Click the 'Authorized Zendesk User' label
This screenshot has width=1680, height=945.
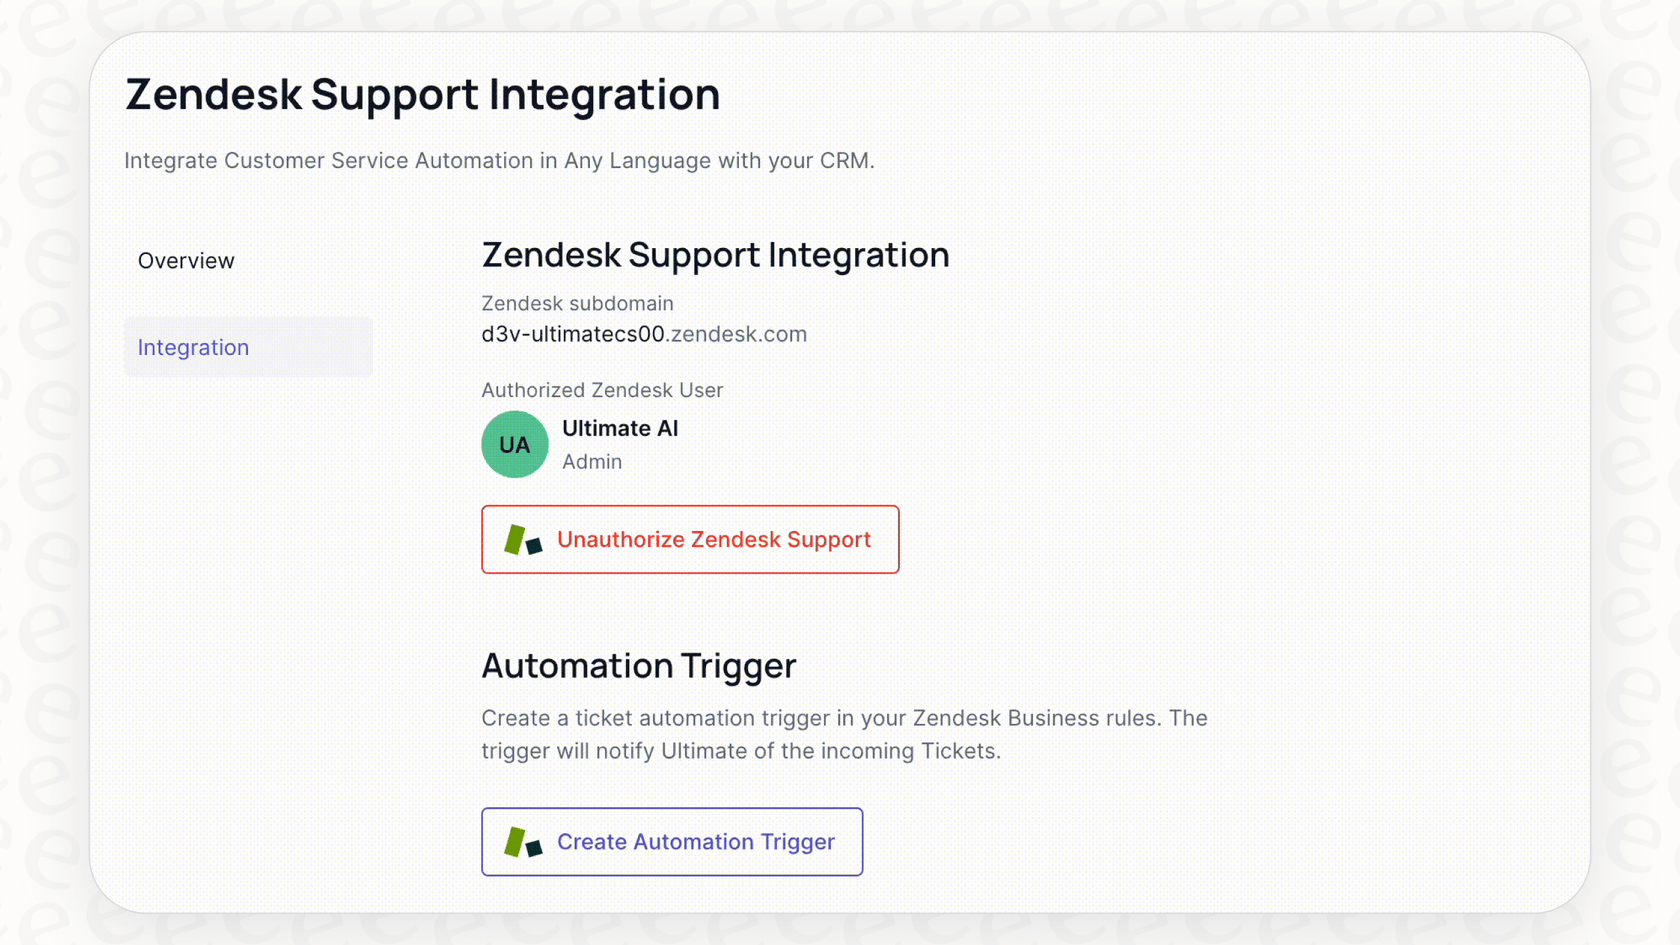[602, 390]
